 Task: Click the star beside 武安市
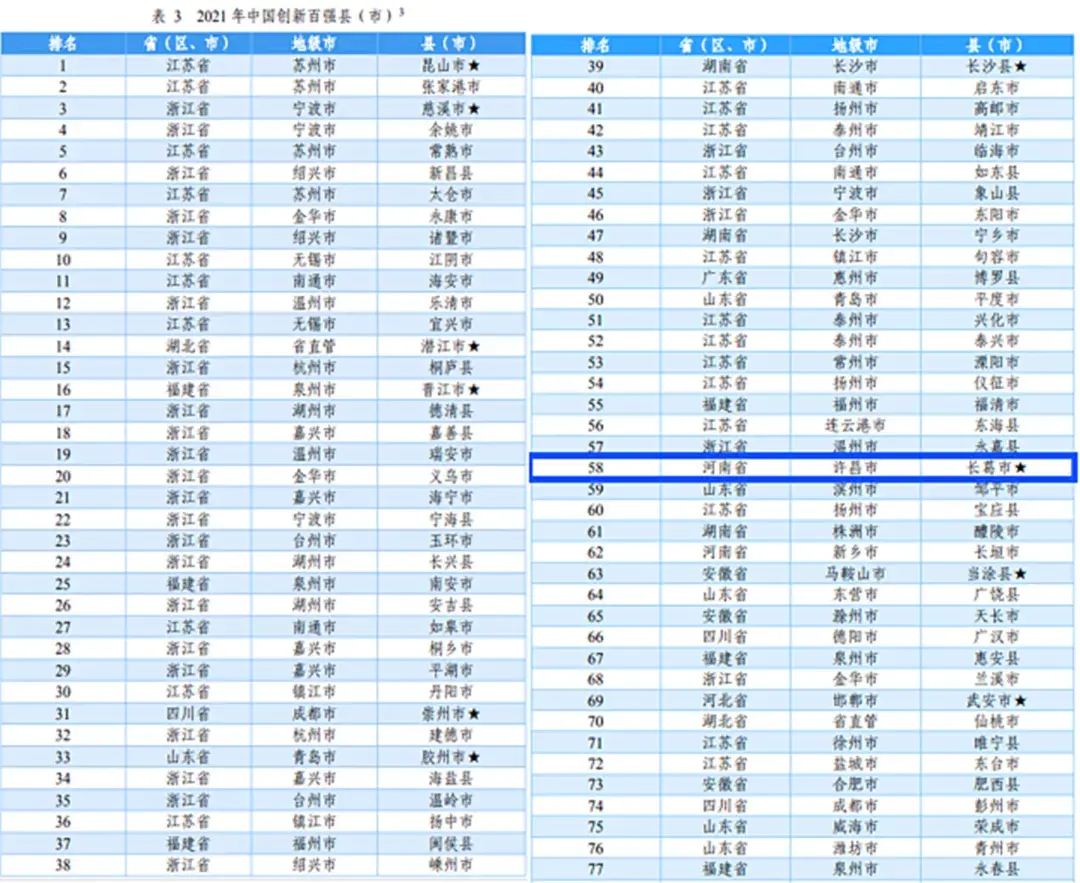coord(1020,701)
